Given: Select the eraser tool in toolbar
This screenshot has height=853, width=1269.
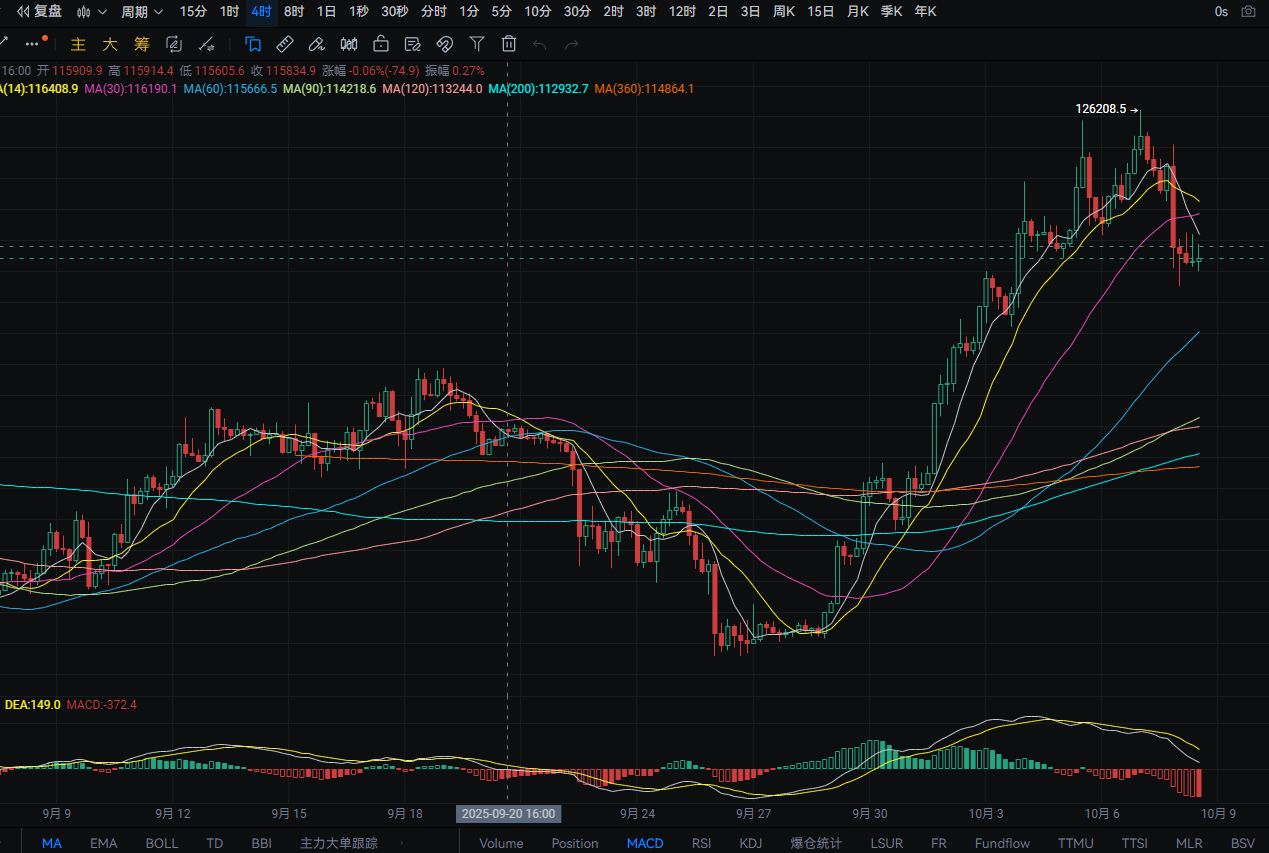Looking at the screenshot, I should point(316,44).
